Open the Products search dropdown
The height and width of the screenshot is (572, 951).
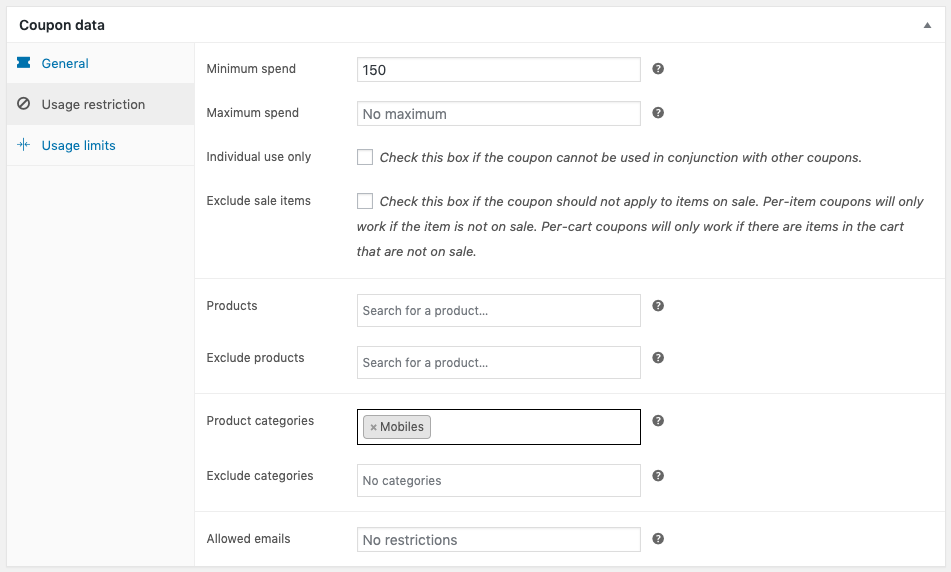click(x=498, y=310)
